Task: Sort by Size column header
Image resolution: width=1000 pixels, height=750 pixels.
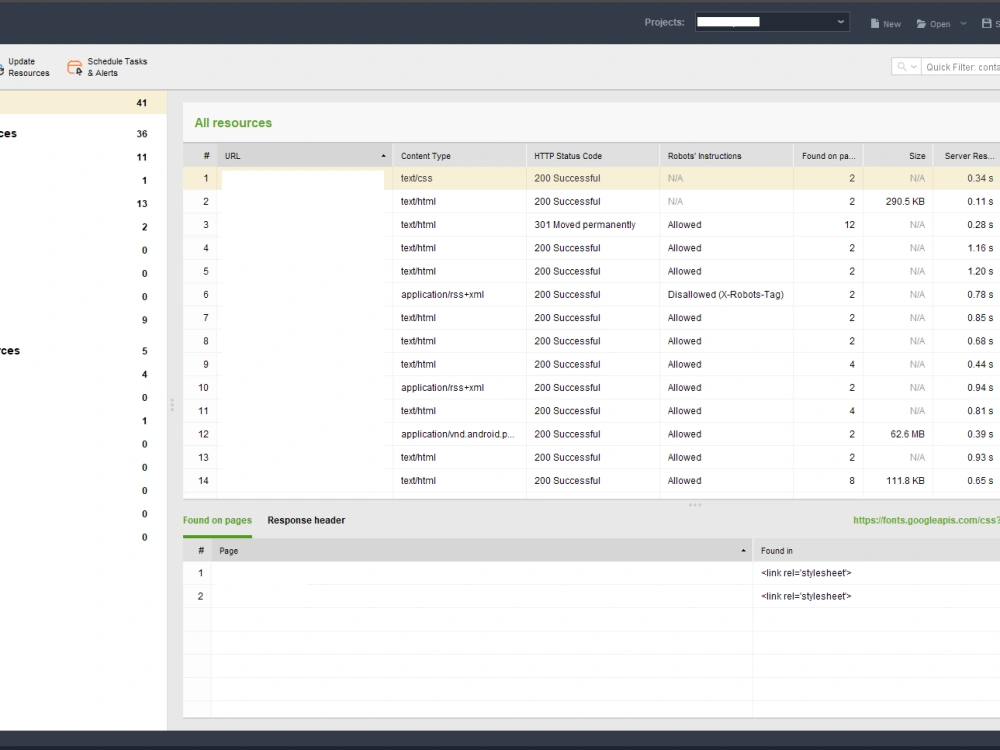Action: point(898,156)
